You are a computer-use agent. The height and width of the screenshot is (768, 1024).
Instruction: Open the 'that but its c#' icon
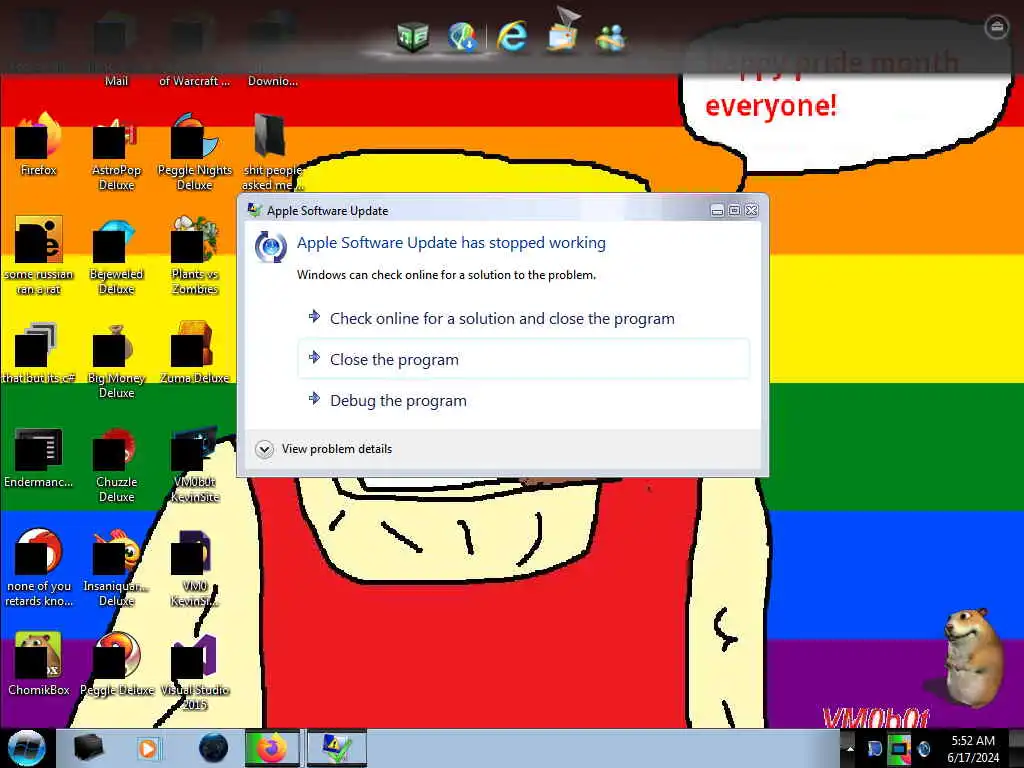pos(39,353)
